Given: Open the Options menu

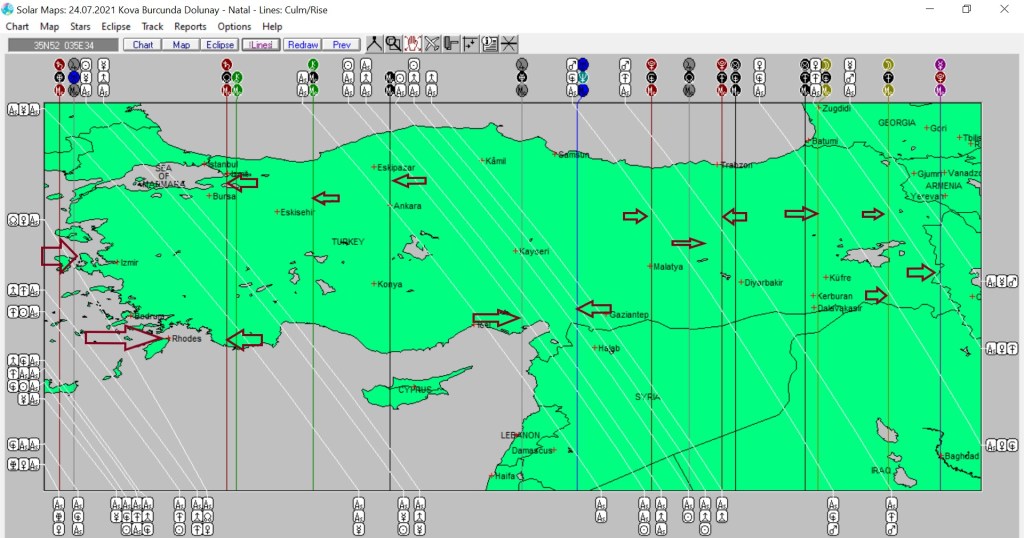Looking at the screenshot, I should click(x=234, y=27).
